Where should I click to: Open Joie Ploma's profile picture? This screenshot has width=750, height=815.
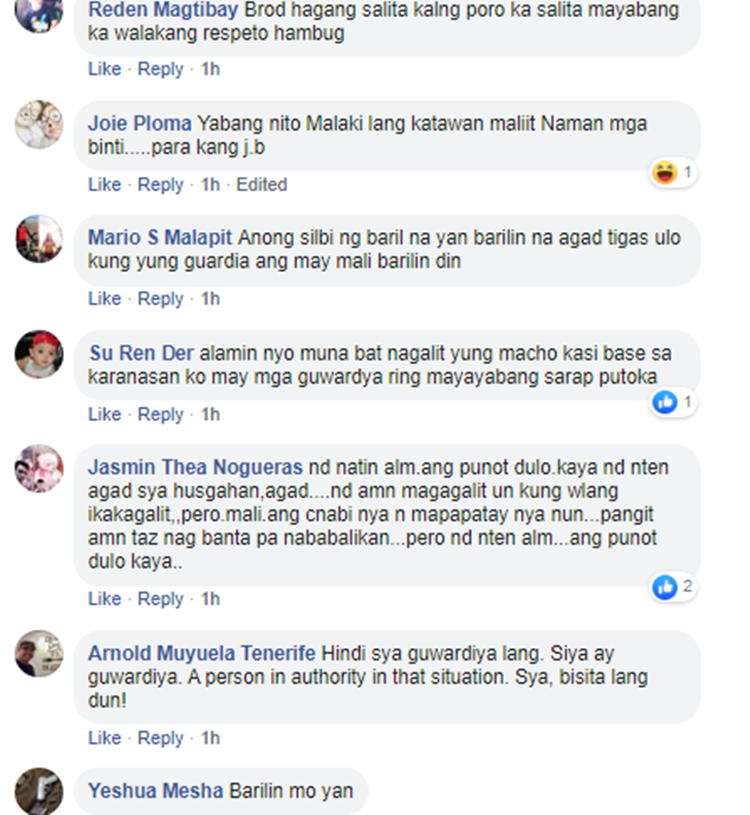pos(39,125)
